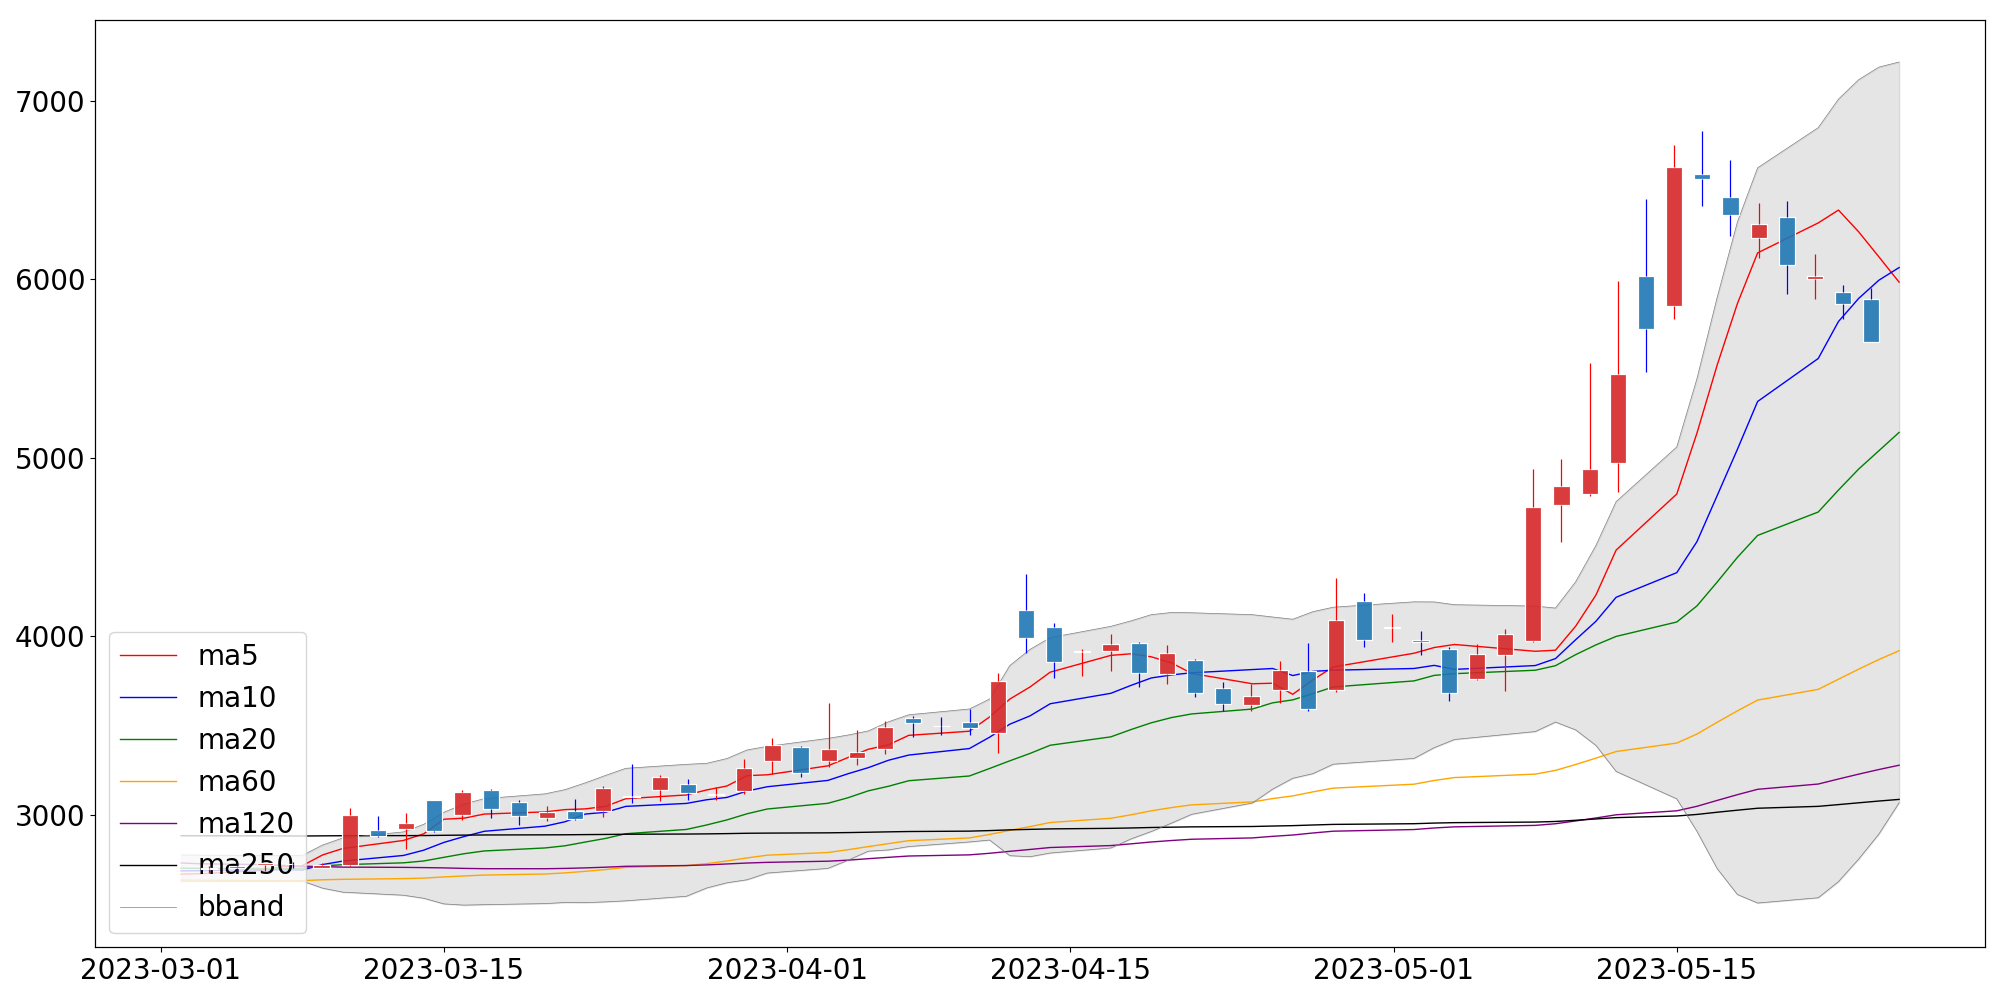
Task: Click the ma250 legend label
Action: tap(246, 865)
